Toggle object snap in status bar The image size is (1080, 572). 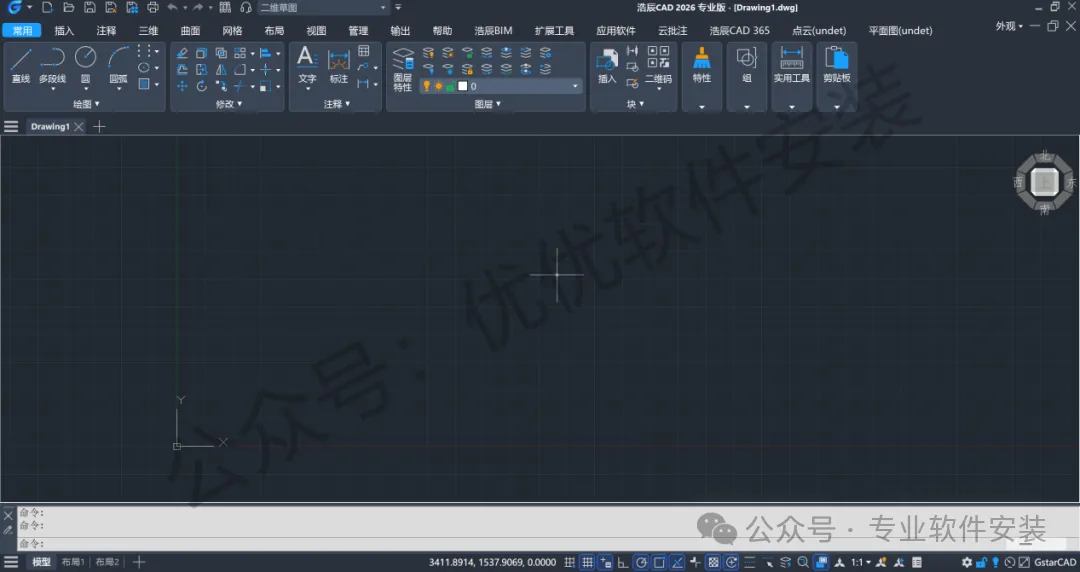659,562
